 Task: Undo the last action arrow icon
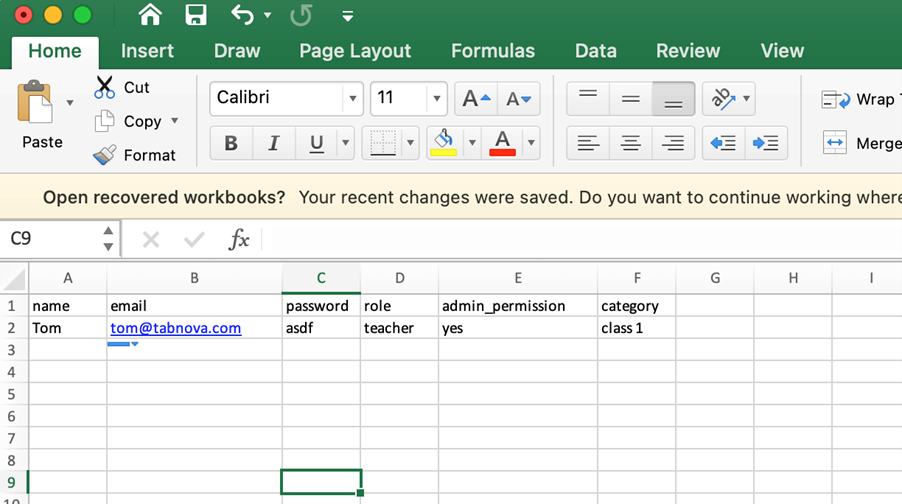pos(242,14)
